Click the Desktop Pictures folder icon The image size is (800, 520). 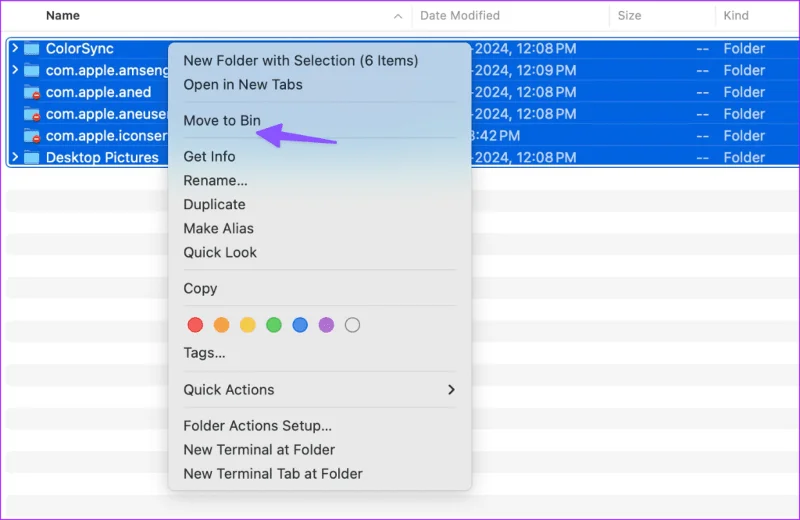click(x=32, y=158)
